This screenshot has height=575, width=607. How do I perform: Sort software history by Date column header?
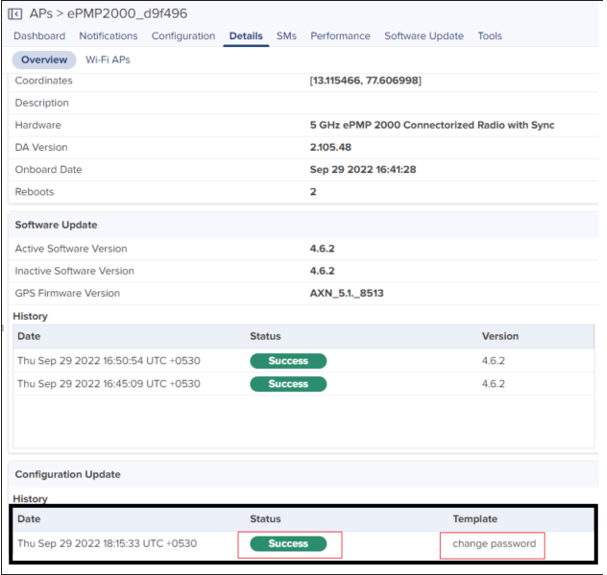point(29,337)
